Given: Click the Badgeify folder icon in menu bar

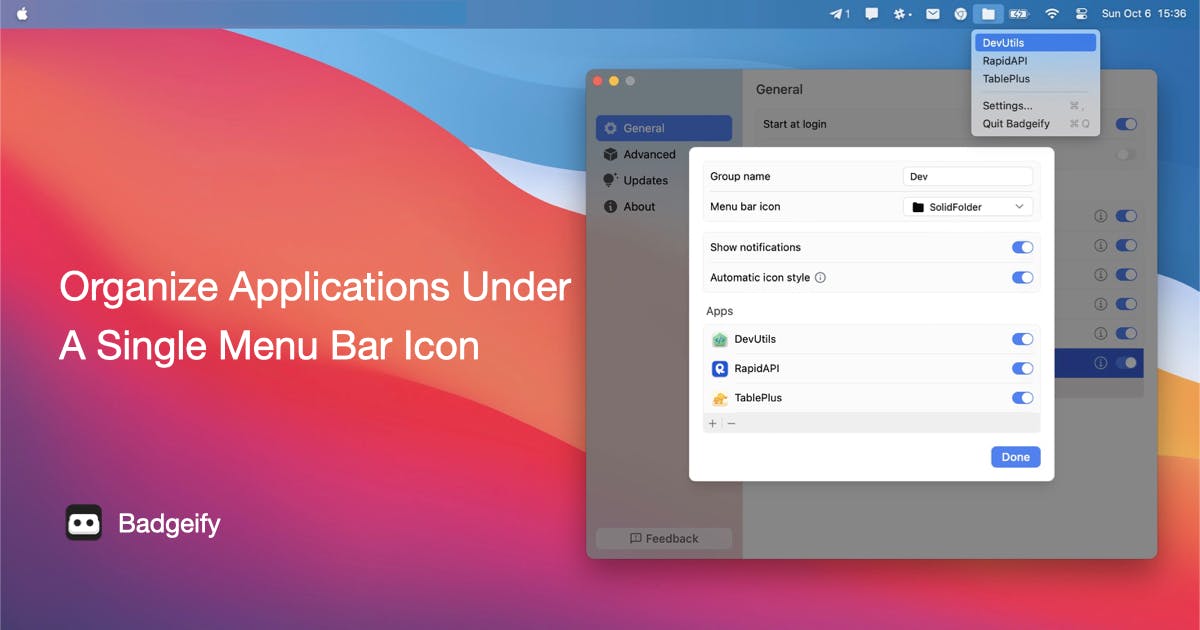Looking at the screenshot, I should 988,14.
